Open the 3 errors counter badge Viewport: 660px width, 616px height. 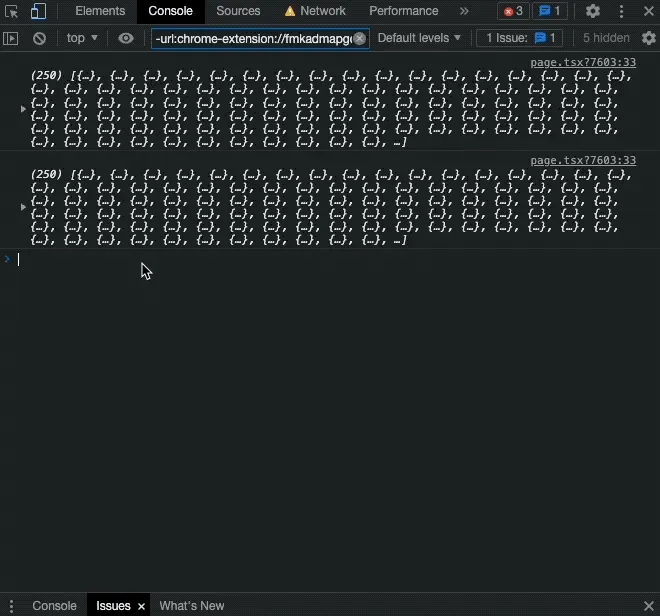click(513, 11)
